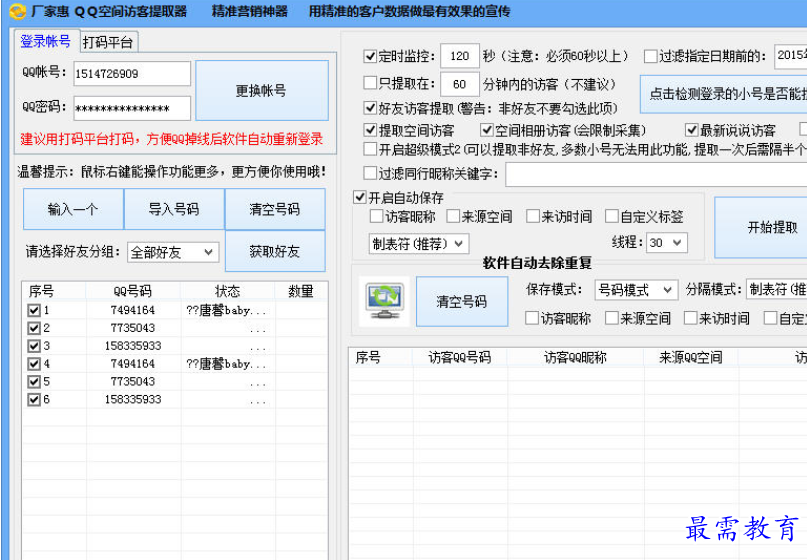
Task: Click the 更换帐号 button
Action: point(262,91)
